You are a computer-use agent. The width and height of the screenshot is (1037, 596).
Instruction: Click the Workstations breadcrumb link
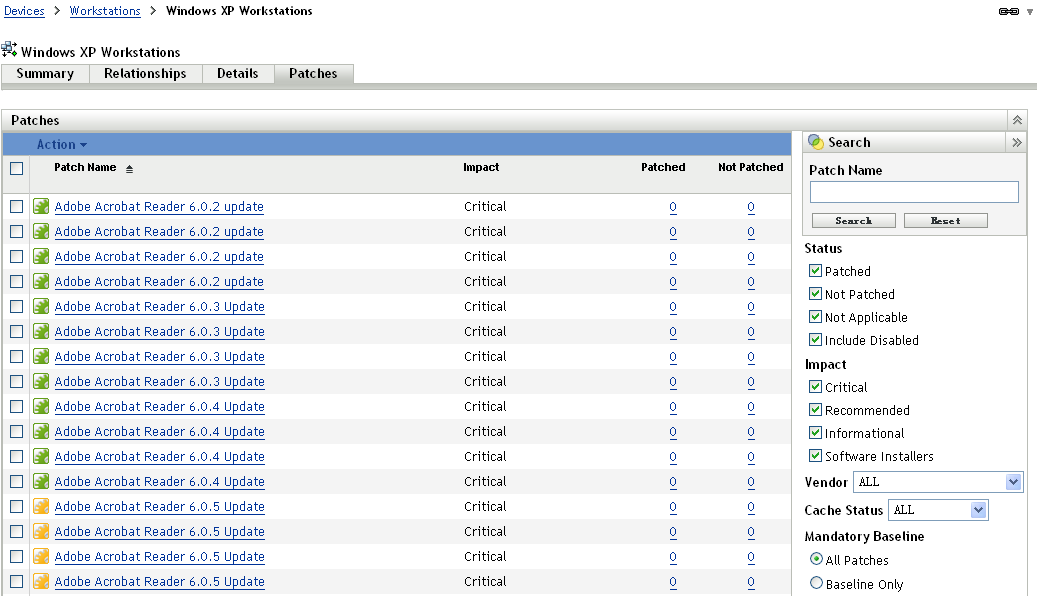(x=104, y=11)
